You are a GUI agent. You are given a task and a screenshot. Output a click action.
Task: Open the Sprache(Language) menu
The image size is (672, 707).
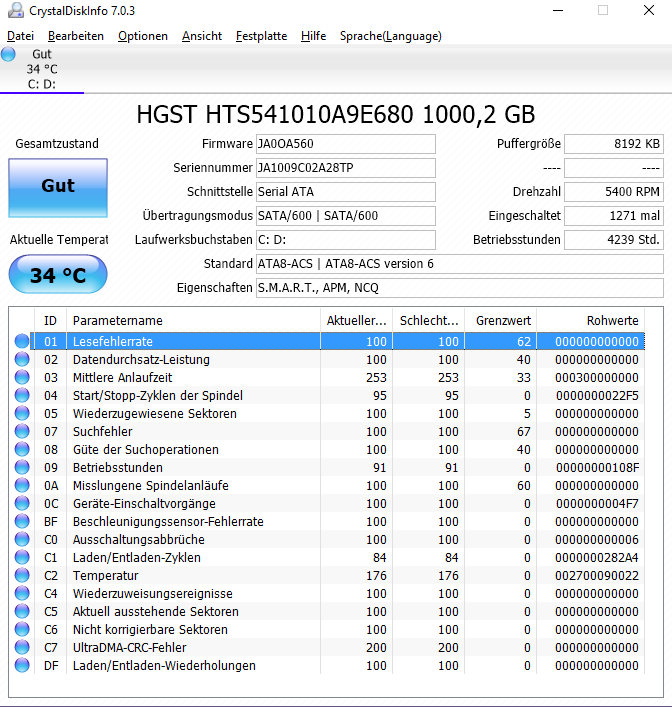point(391,36)
